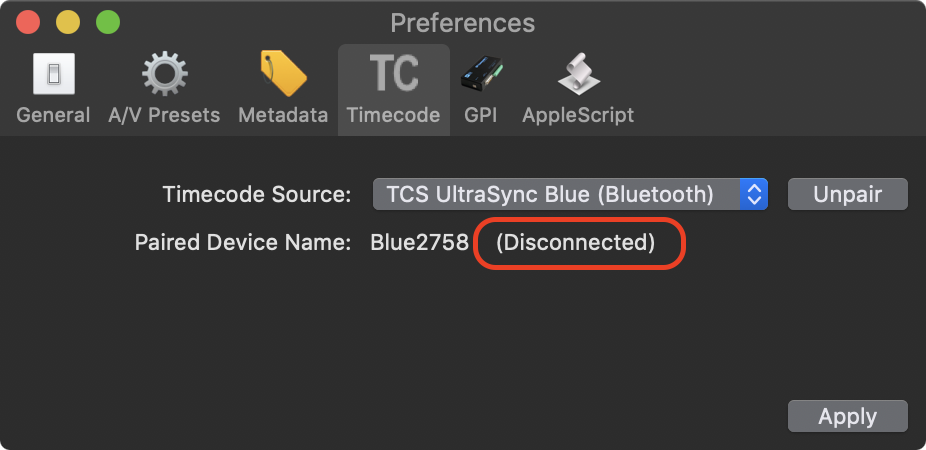The image size is (926, 450).
Task: Click the AppleScript tab label
Action: [x=578, y=115]
